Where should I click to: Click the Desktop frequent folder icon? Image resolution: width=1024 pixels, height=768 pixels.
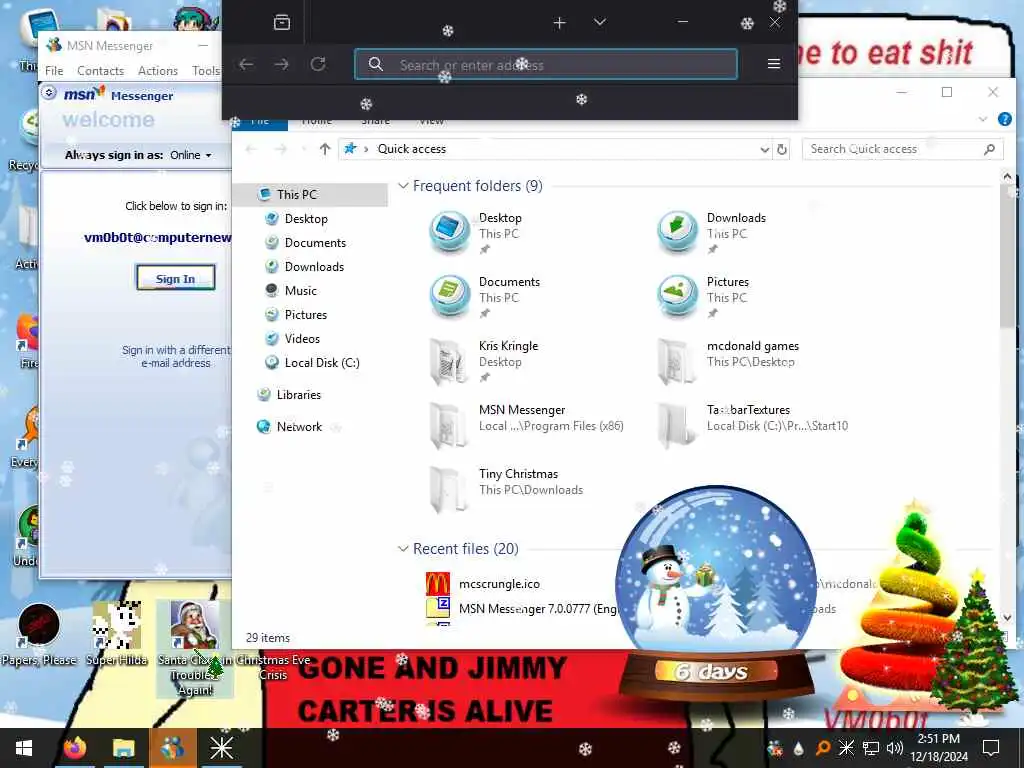click(449, 232)
